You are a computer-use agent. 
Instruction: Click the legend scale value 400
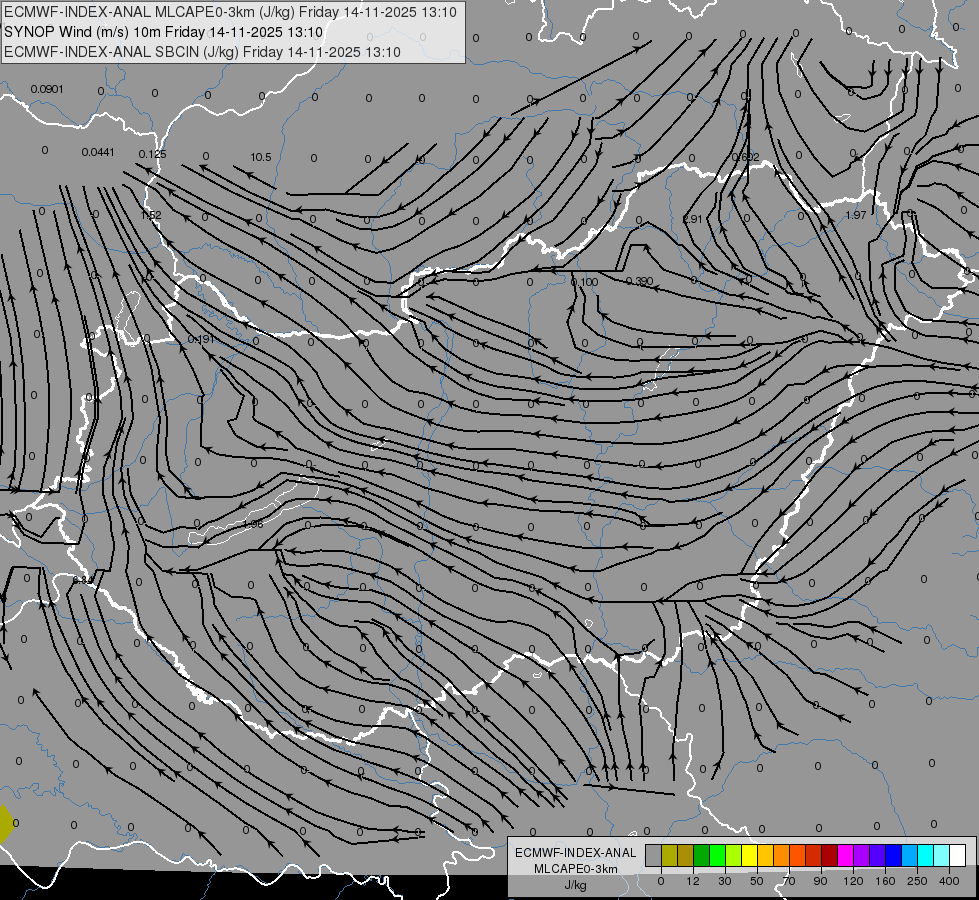949,881
